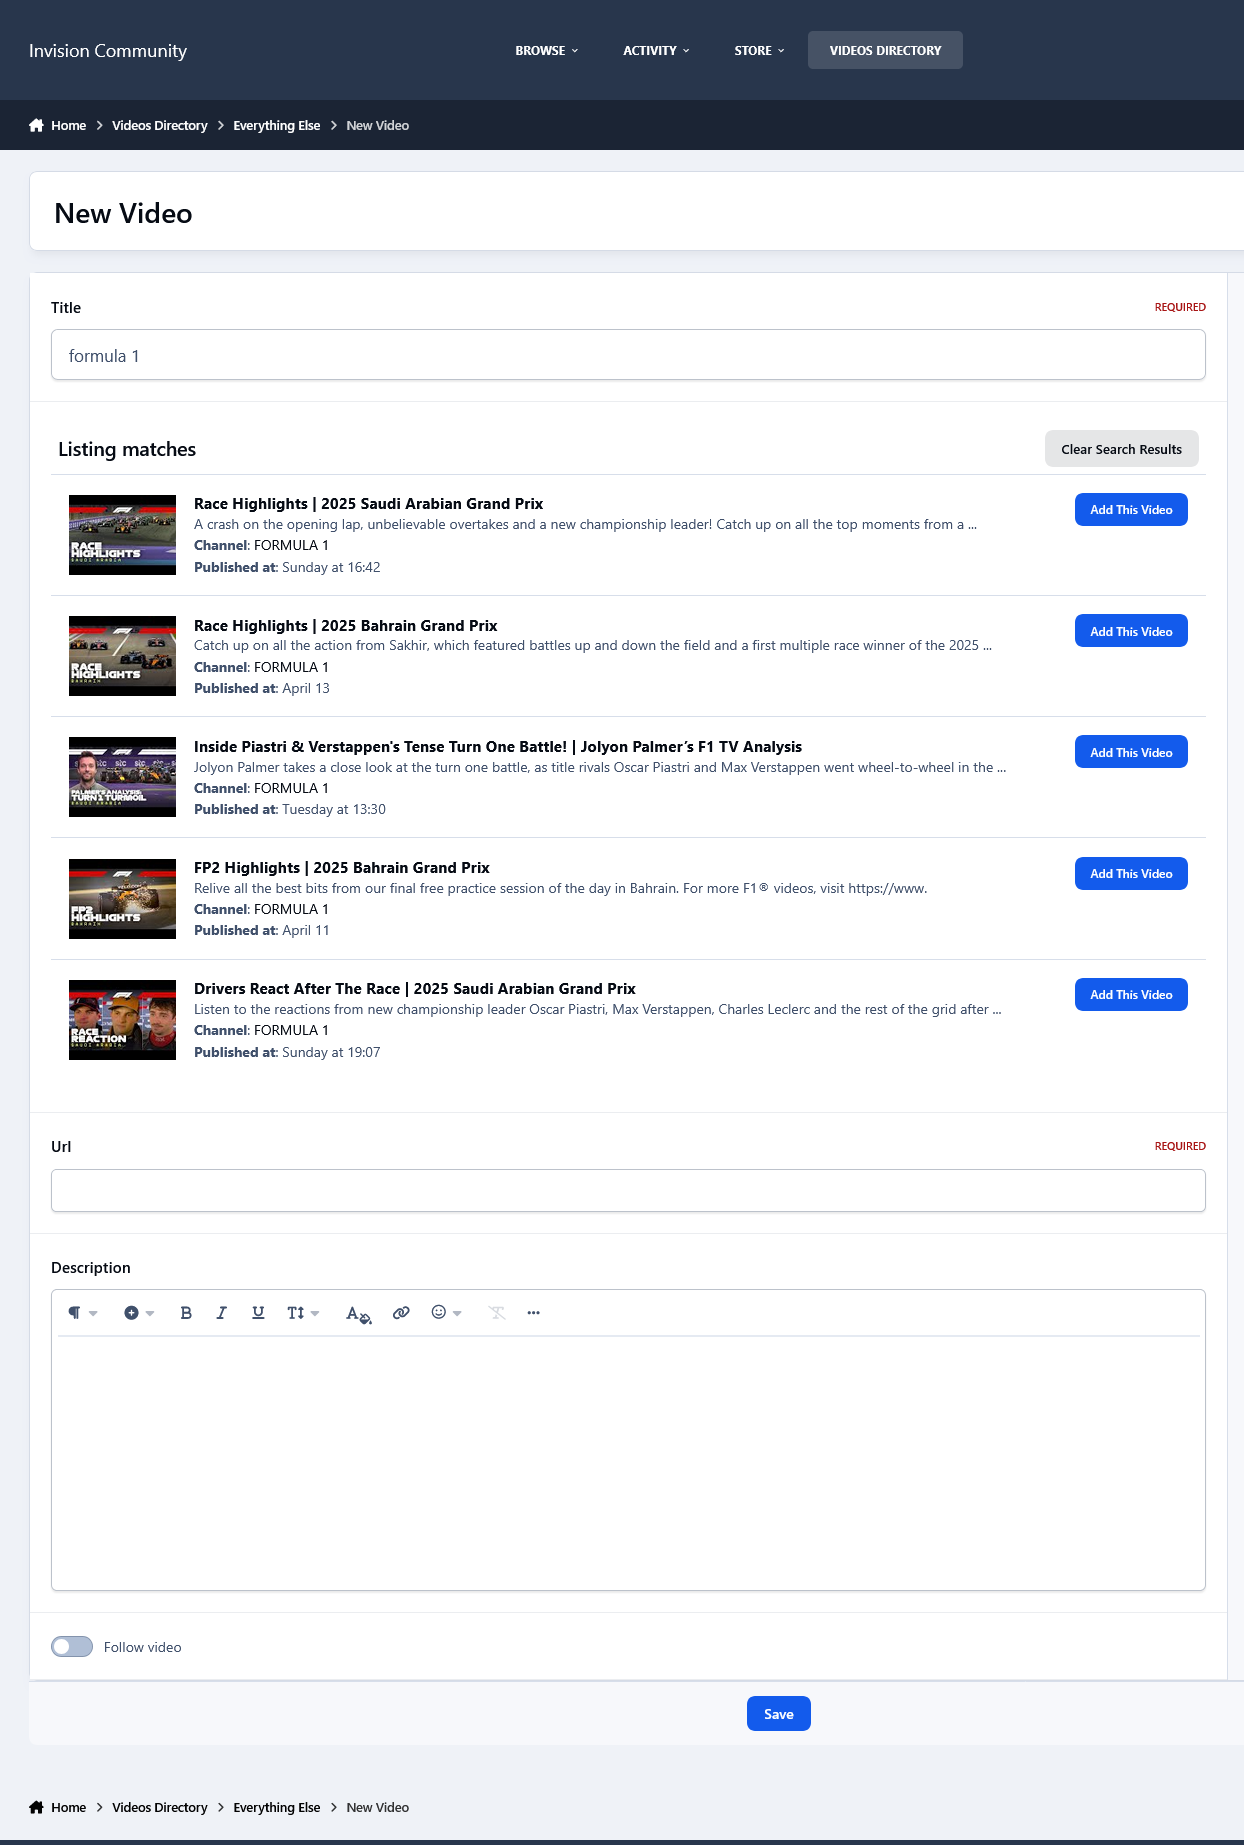Image resolution: width=1244 pixels, height=1845 pixels.
Task: Expand the Browse menu
Action: 547,50
